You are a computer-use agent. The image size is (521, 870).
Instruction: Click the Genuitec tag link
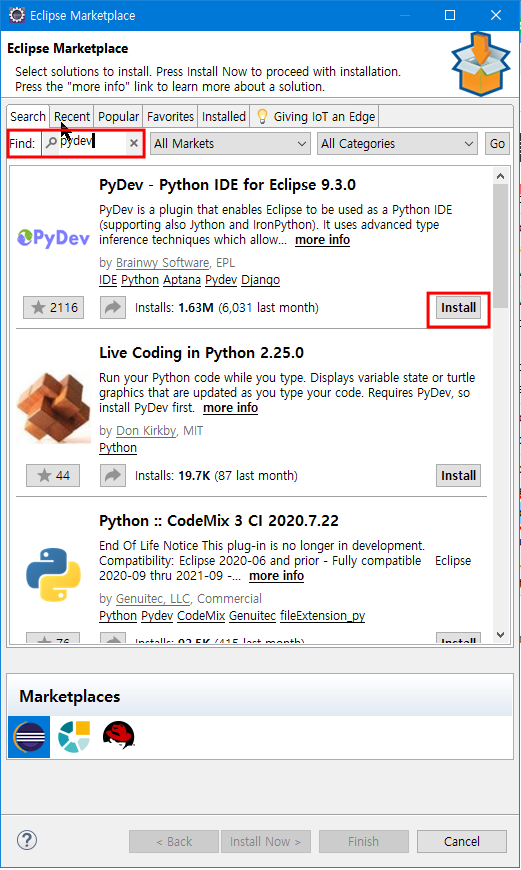point(252,615)
